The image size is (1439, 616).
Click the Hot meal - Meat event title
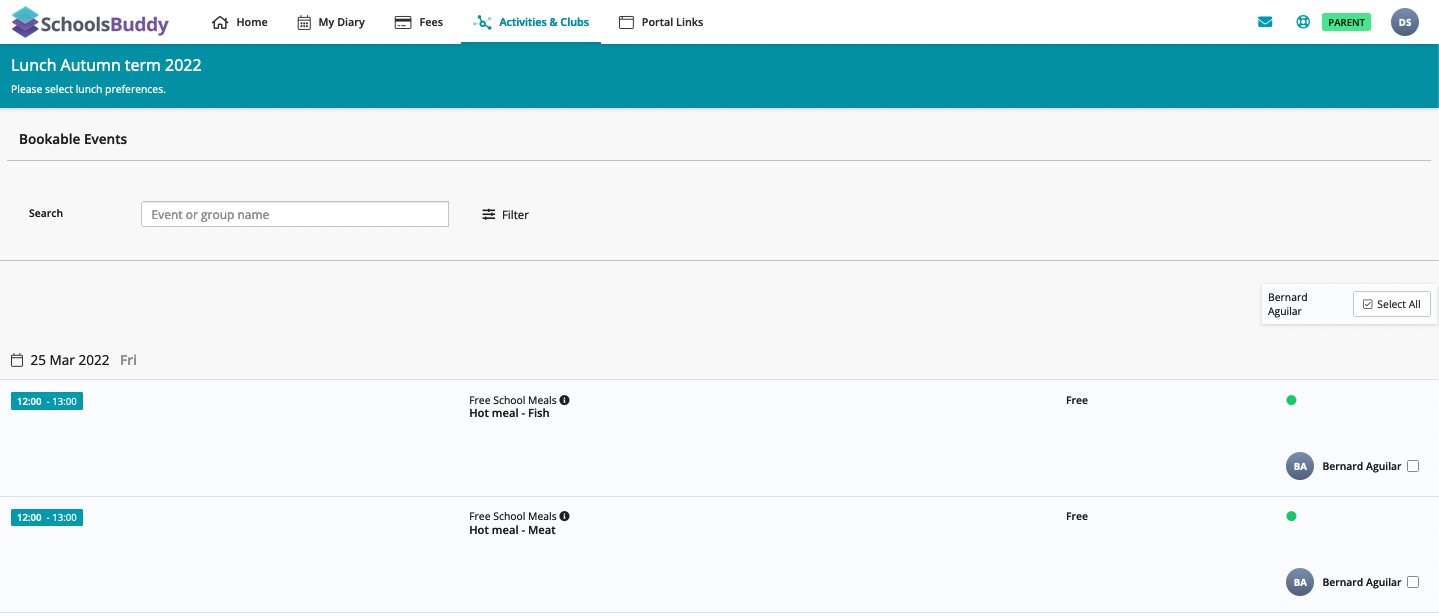coord(512,530)
